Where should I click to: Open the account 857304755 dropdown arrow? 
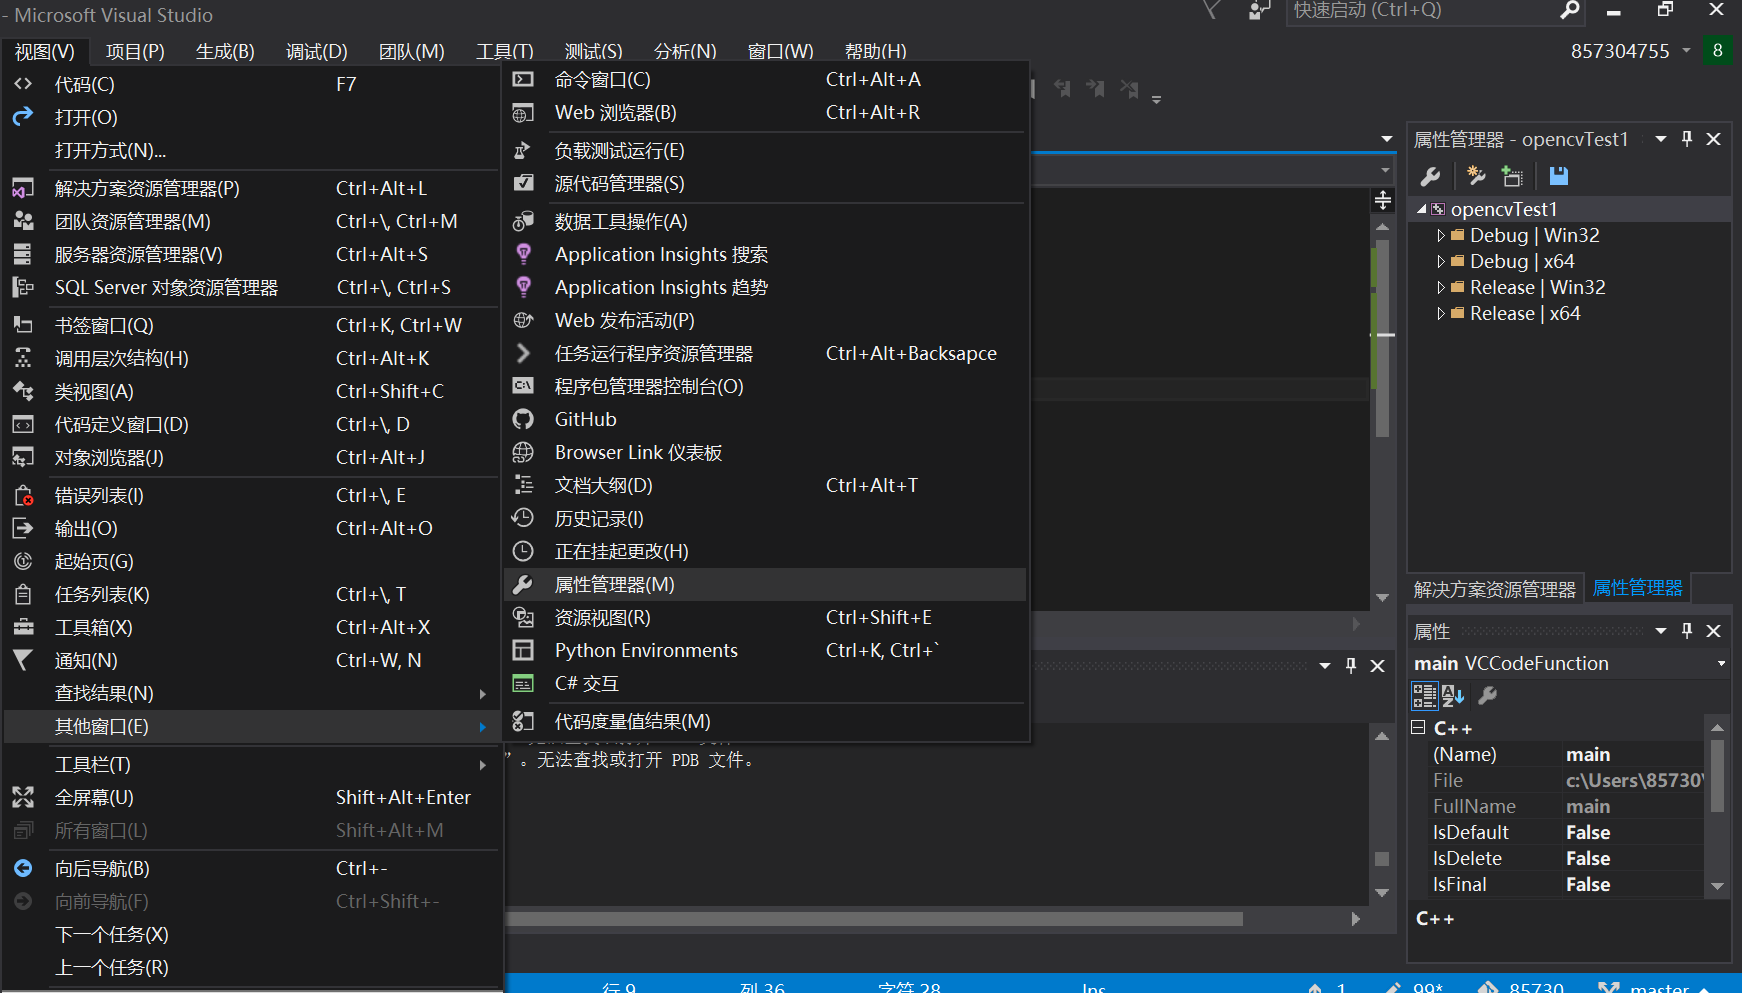pyautogui.click(x=1687, y=50)
